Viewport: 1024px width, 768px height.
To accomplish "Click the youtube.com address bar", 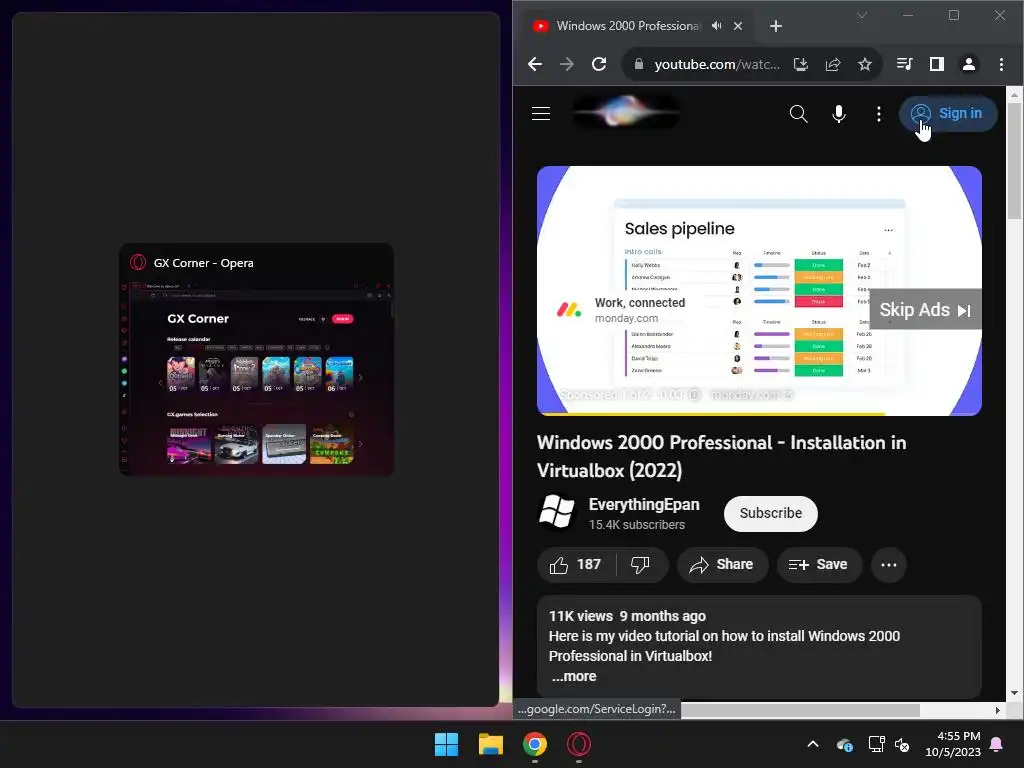I will pyautogui.click(x=717, y=64).
